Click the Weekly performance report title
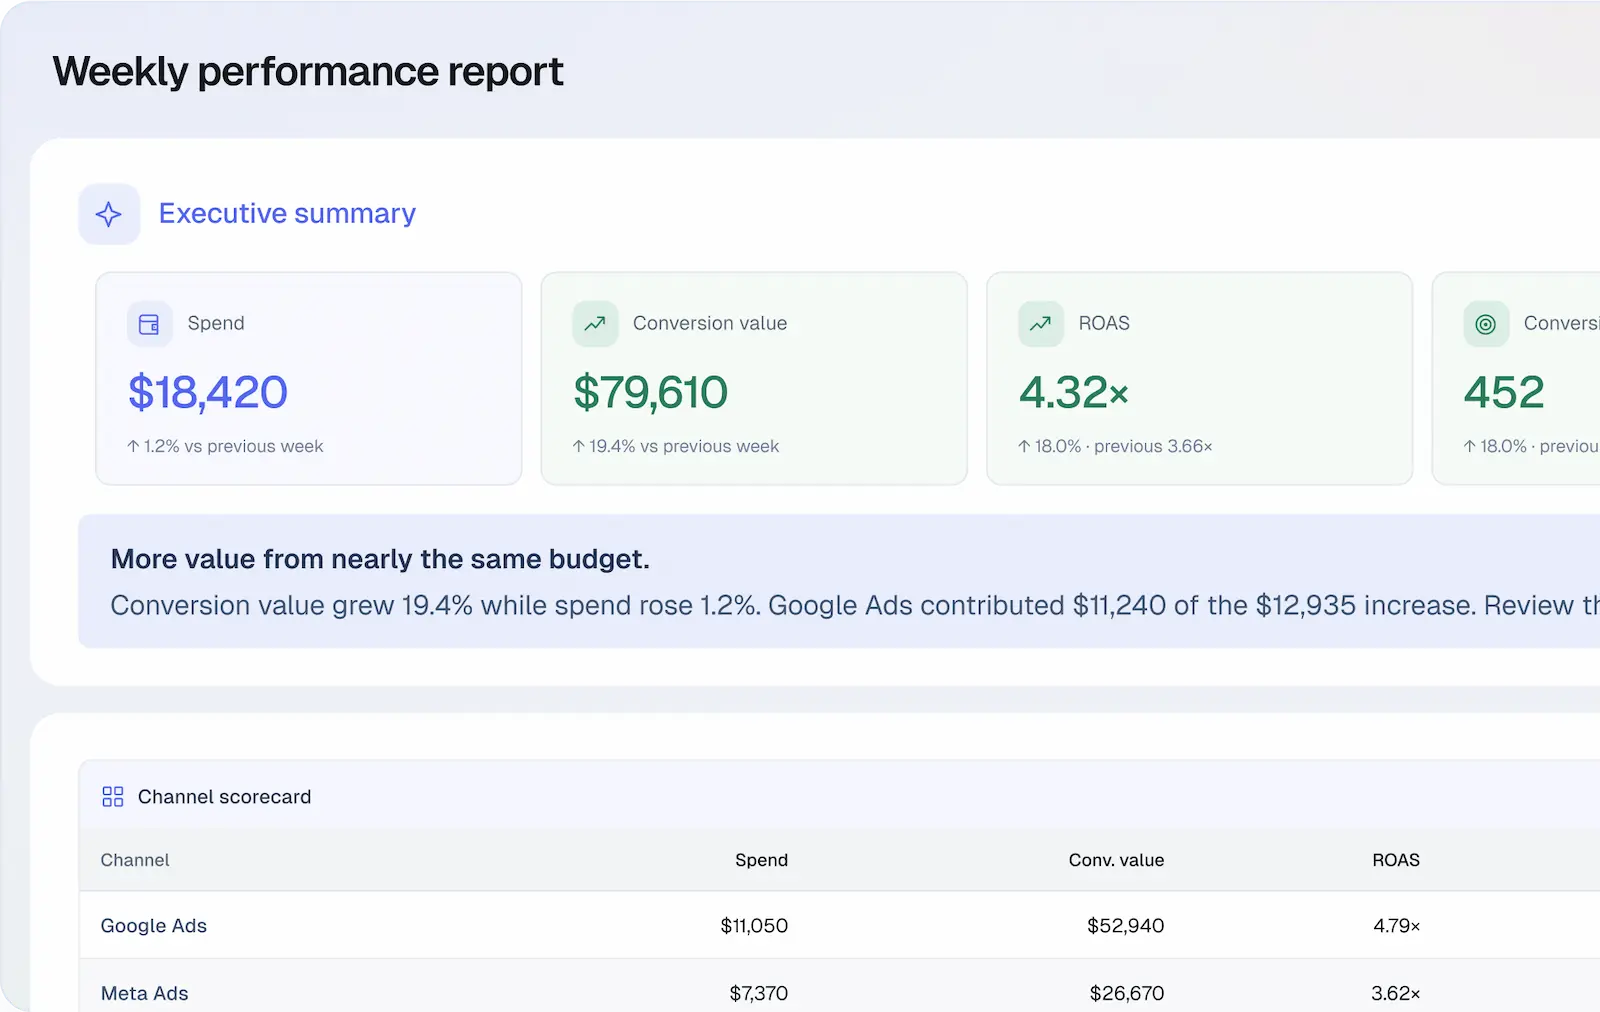1600x1012 pixels. (x=308, y=72)
